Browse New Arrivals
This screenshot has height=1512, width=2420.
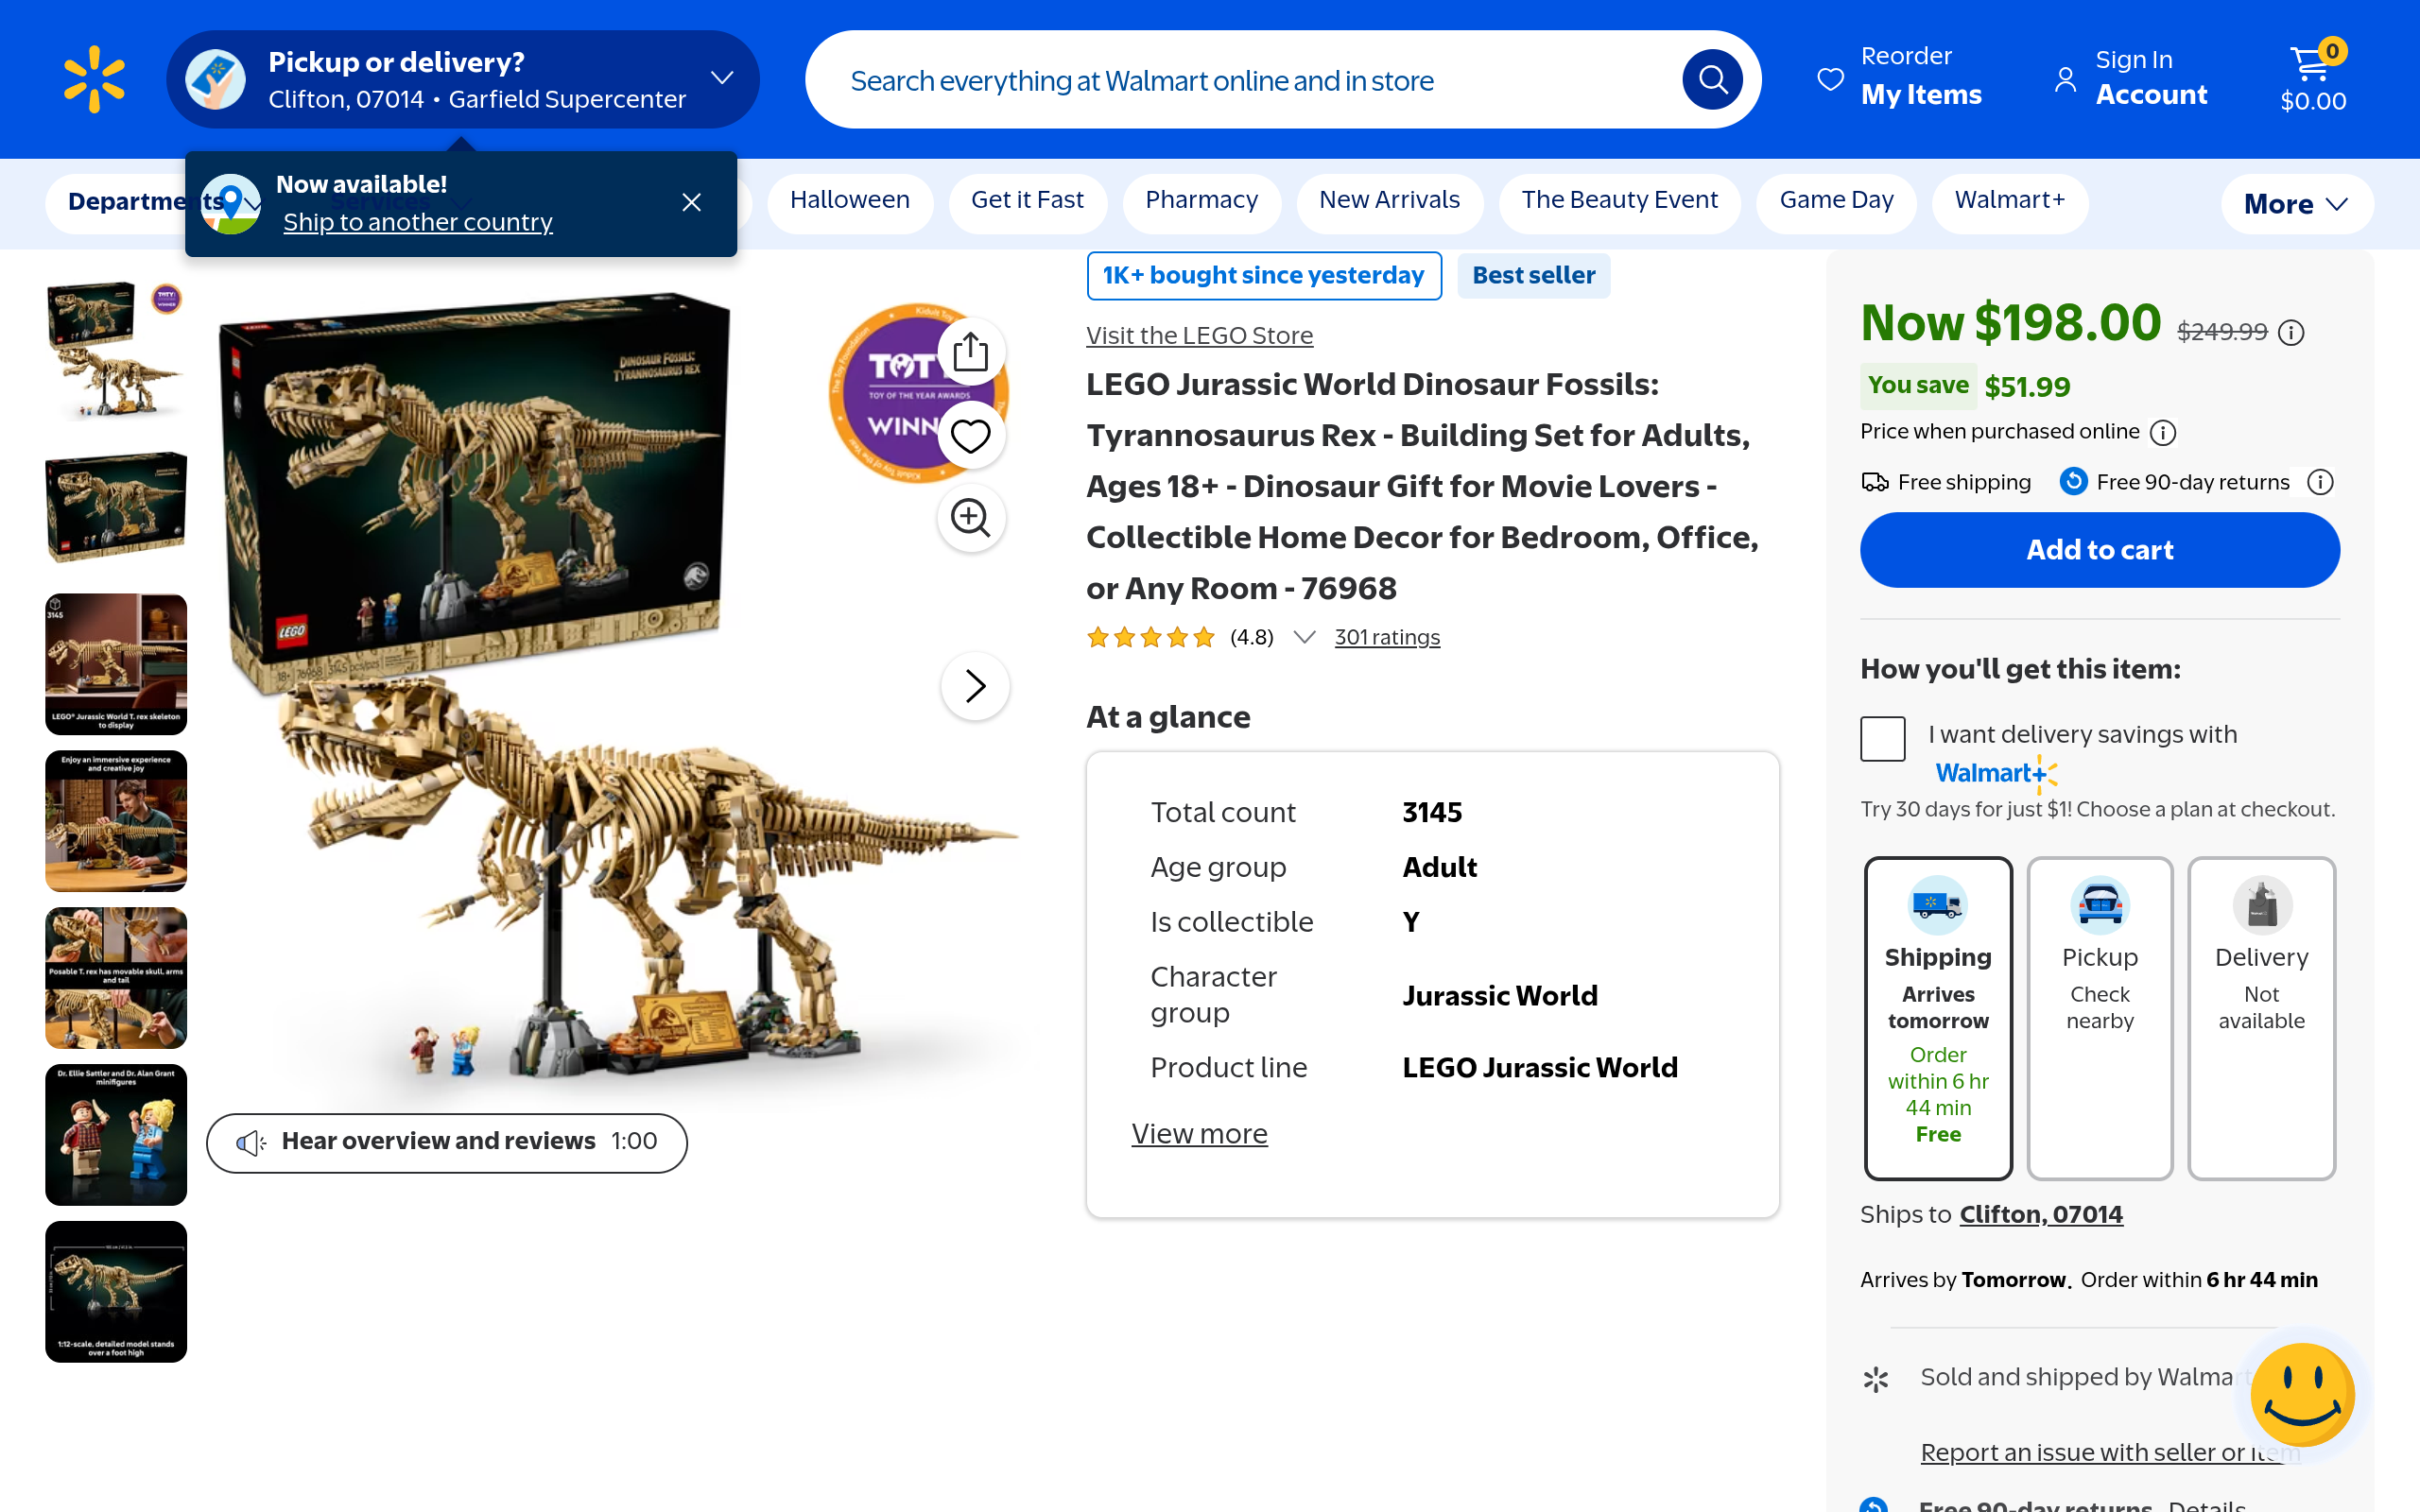click(1390, 203)
